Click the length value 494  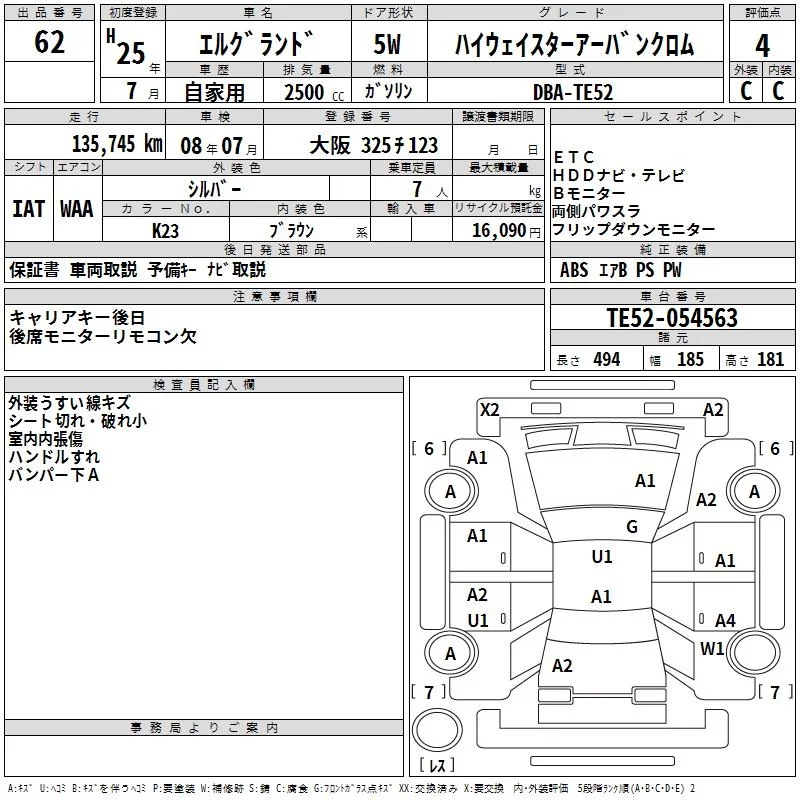(607, 360)
